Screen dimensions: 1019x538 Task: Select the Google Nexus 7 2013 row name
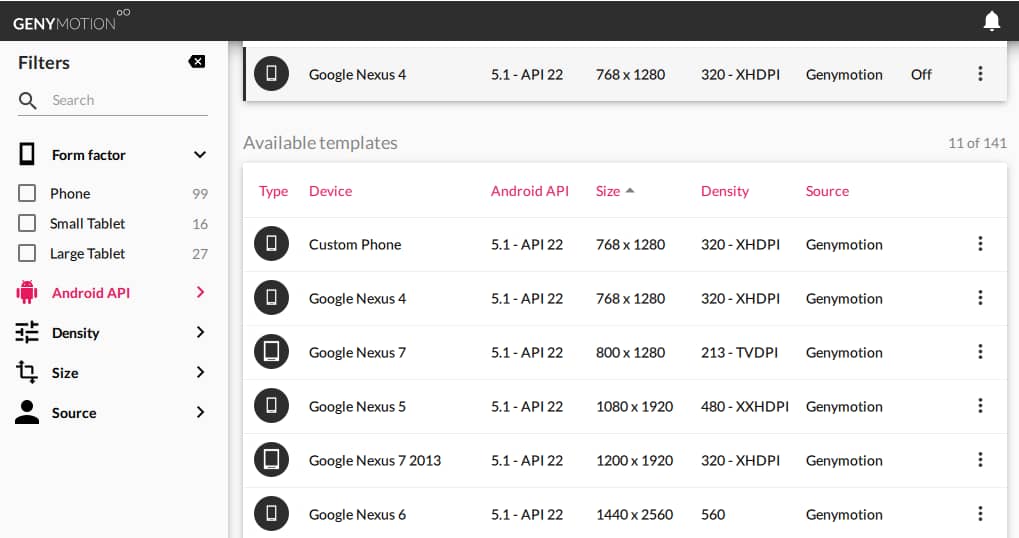coord(374,460)
